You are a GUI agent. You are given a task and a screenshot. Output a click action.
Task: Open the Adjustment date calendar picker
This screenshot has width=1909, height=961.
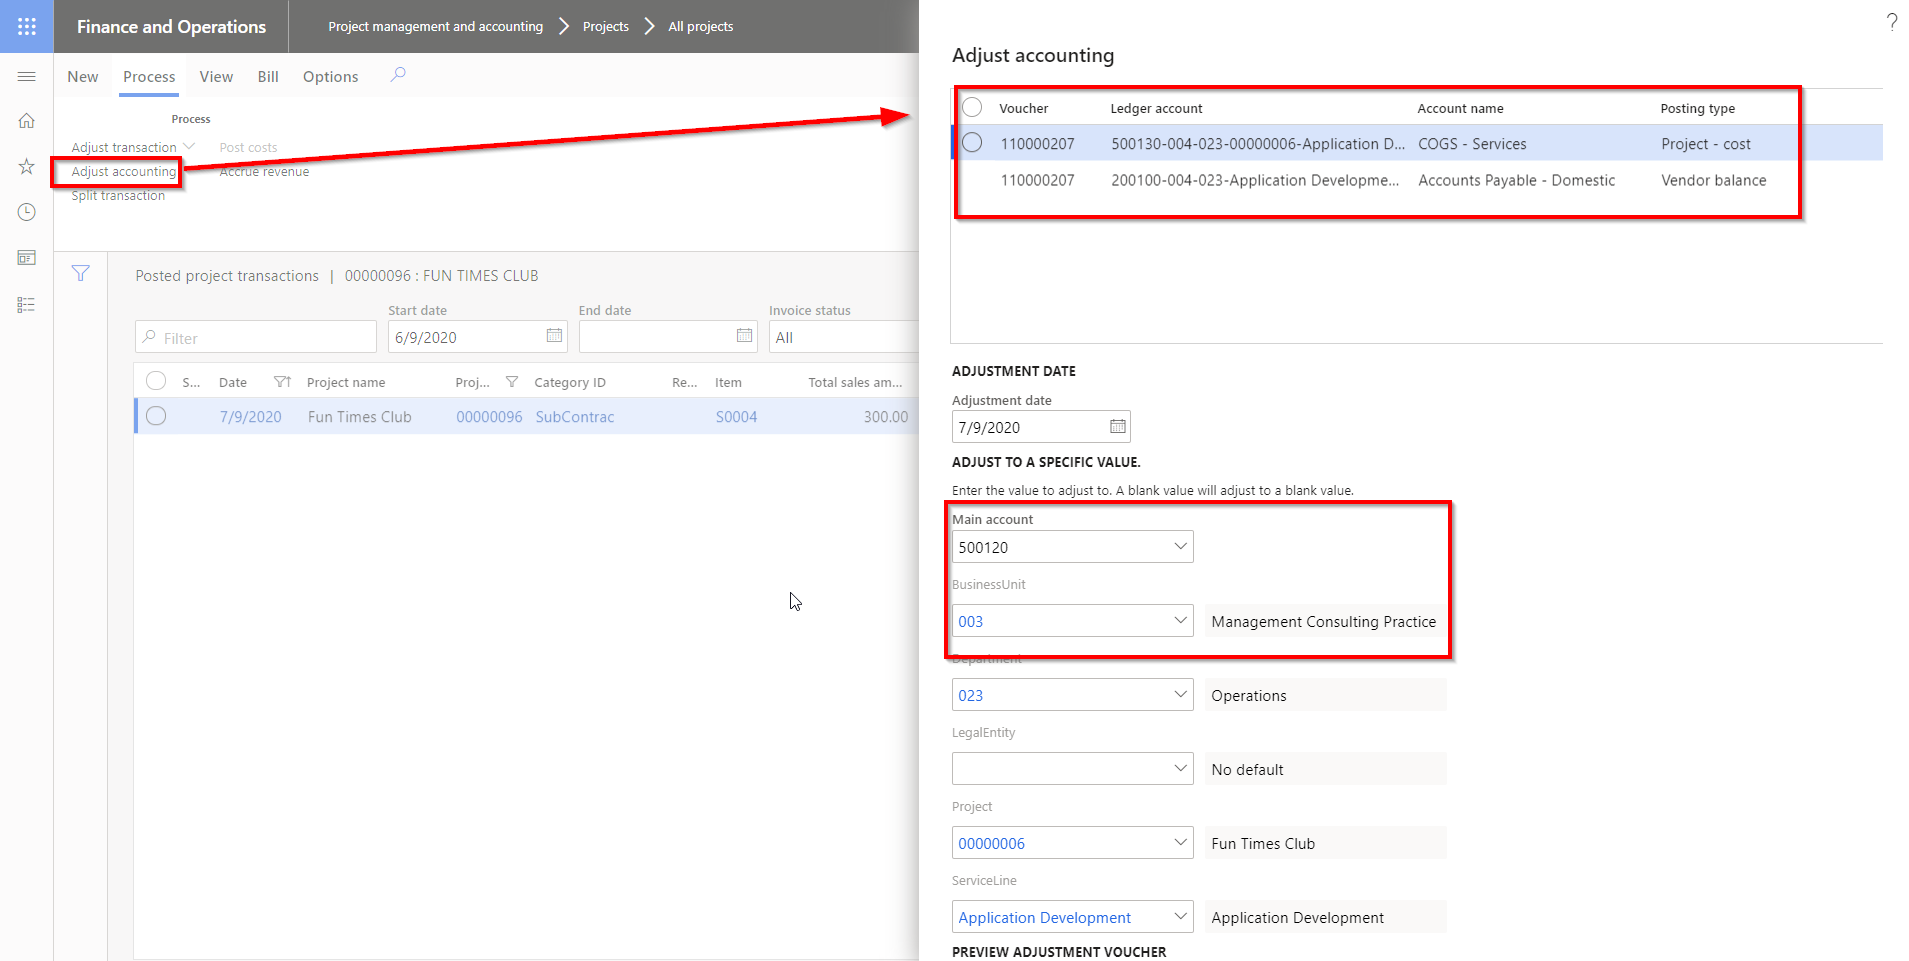point(1116,426)
